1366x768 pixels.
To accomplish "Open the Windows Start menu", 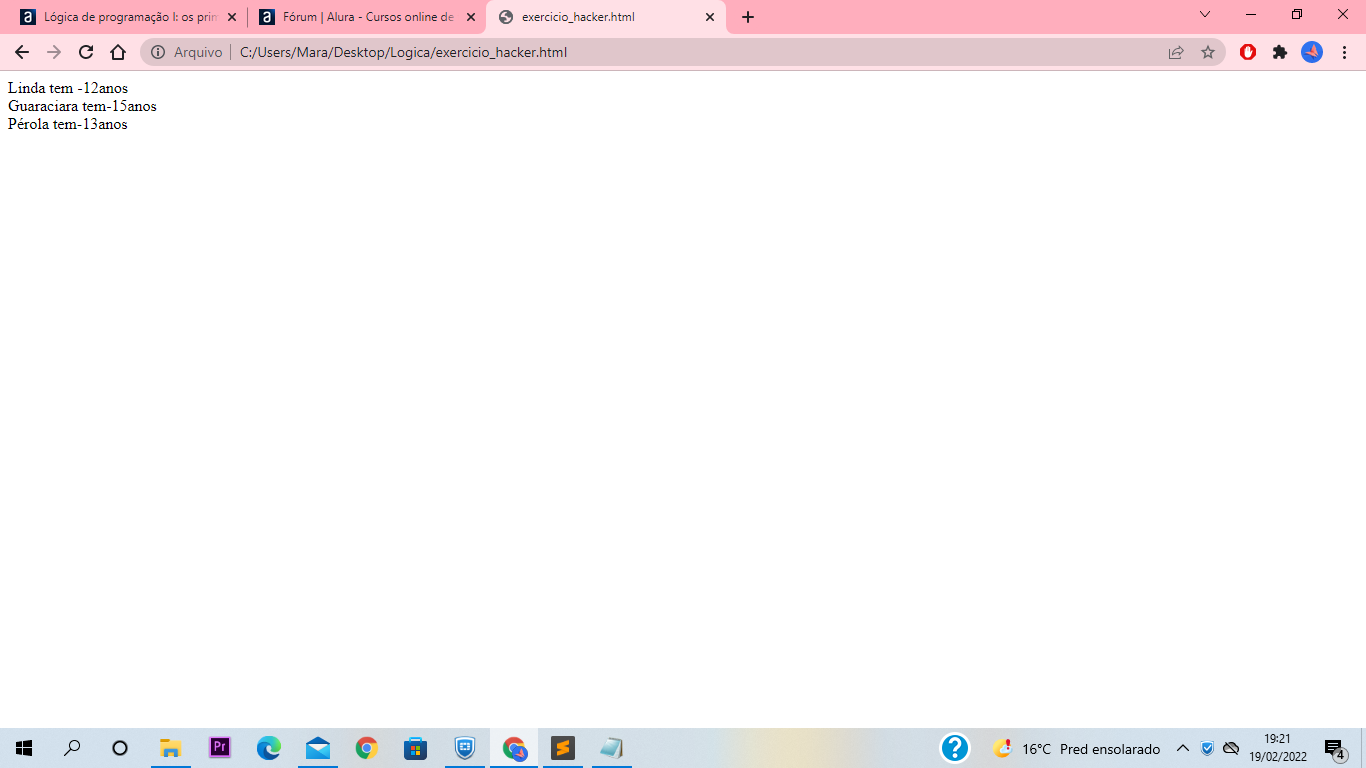I will pyautogui.click(x=24, y=748).
